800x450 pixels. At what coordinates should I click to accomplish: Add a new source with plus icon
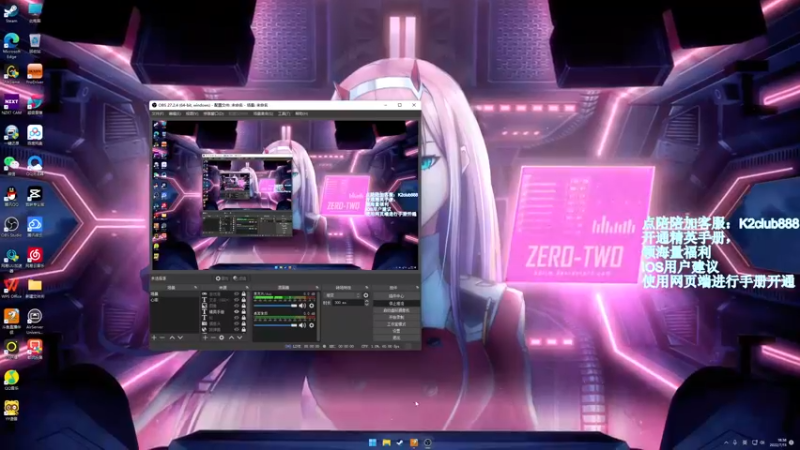(205, 337)
